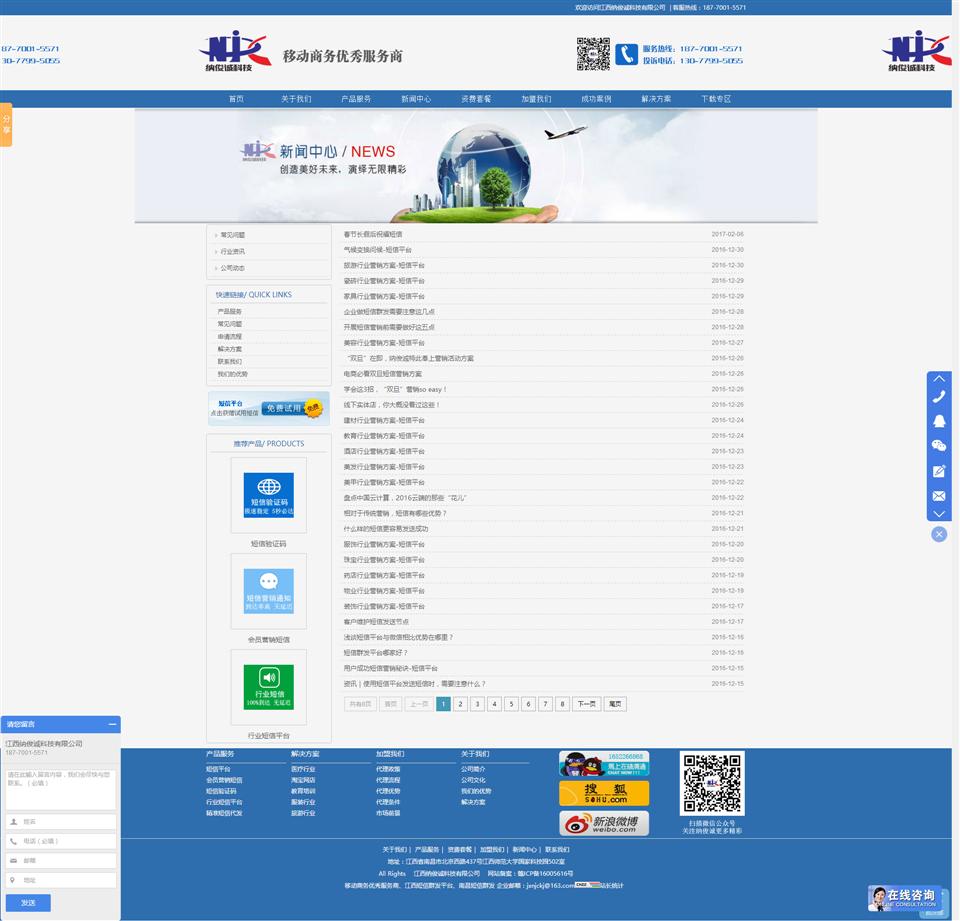Click the 电话 phone input field
Screen dimensions: 960x921
pyautogui.click(x=61, y=841)
